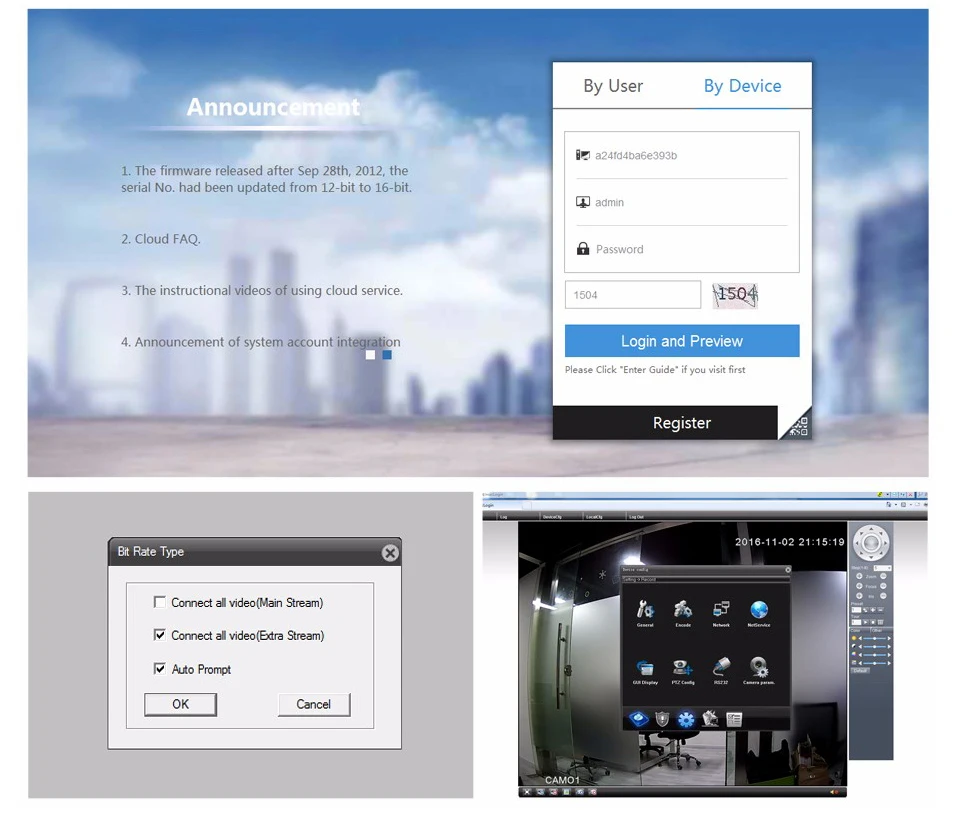Click the admin username field
This screenshot has height=814, width=960.
point(681,202)
